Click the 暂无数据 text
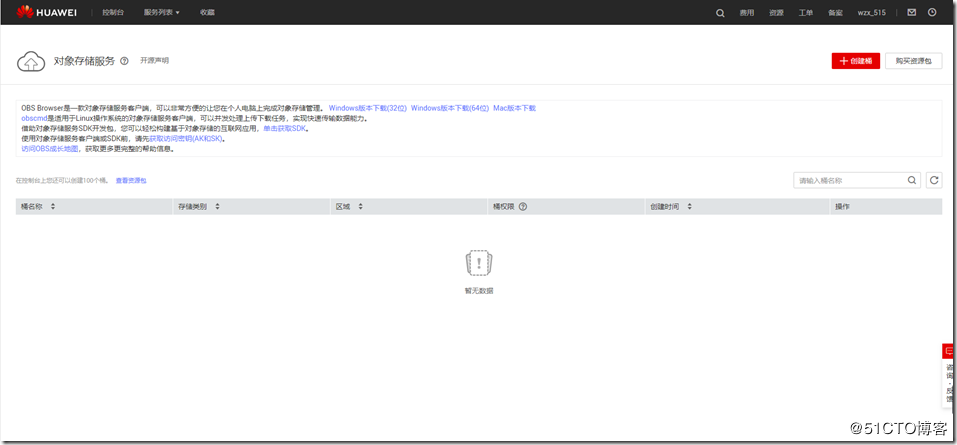Viewport: 957px width, 445px height. point(478,291)
